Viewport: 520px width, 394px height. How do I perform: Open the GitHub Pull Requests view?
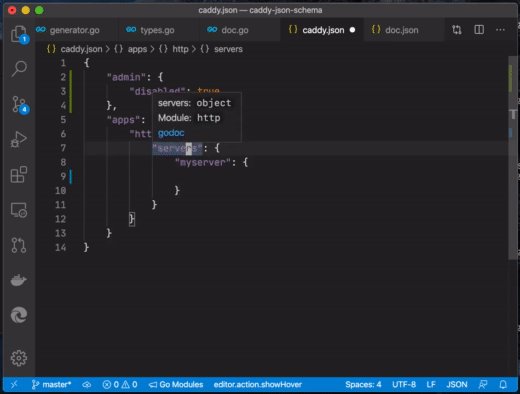[x=19, y=245]
